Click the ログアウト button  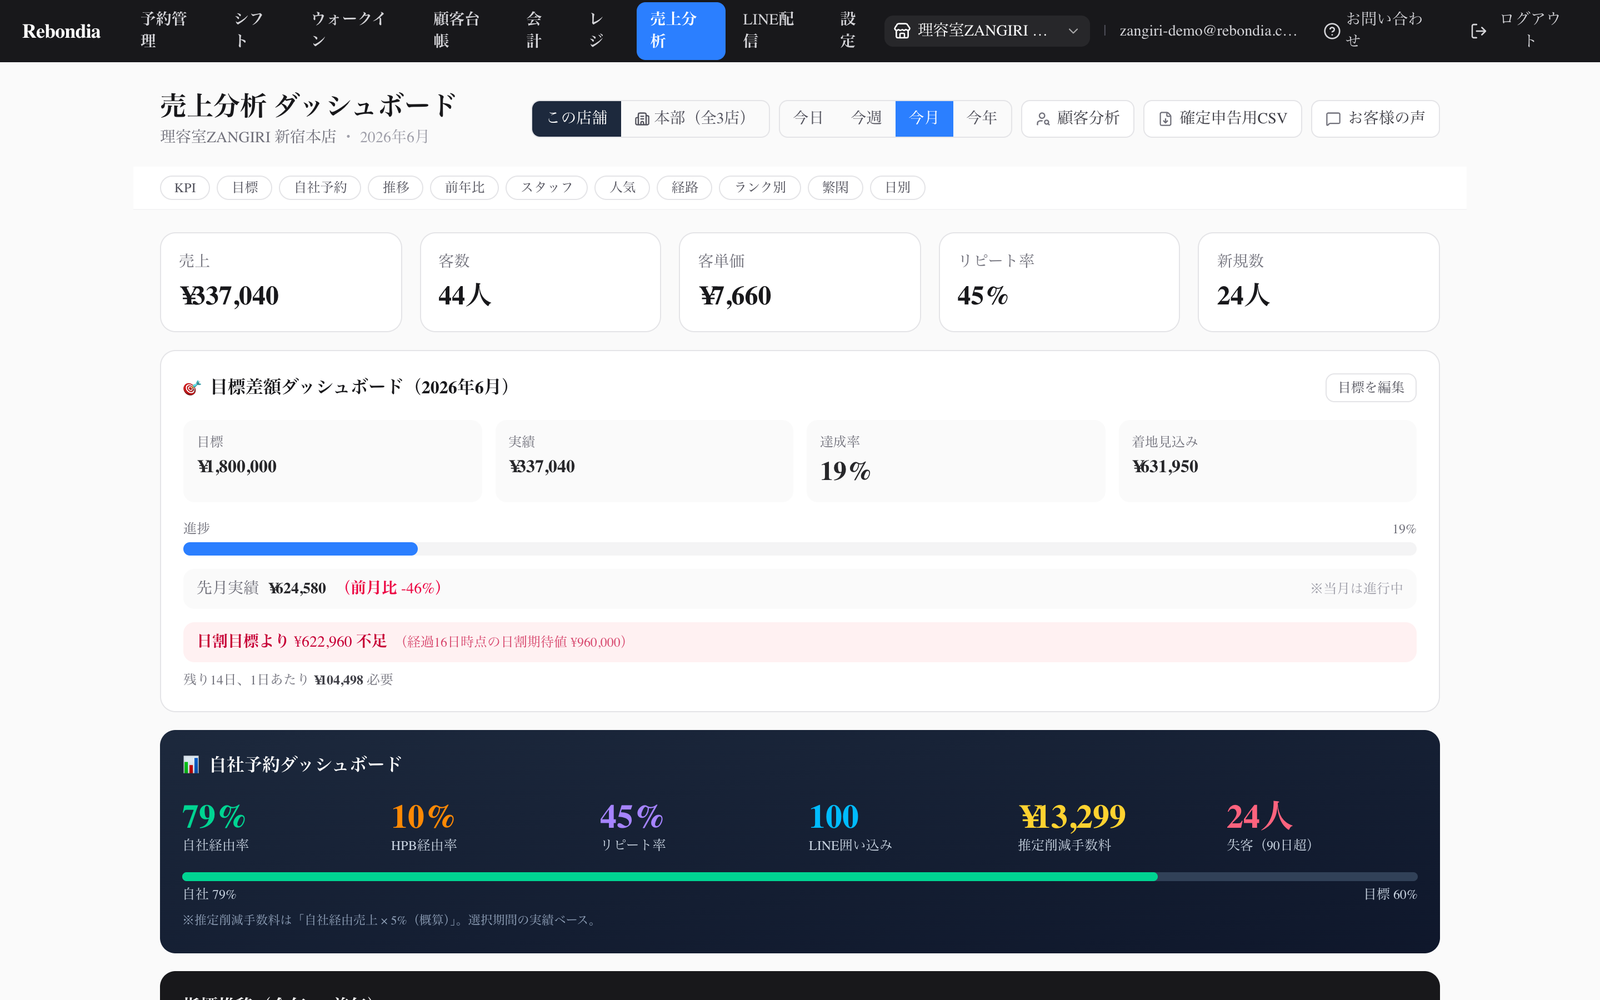click(1517, 30)
